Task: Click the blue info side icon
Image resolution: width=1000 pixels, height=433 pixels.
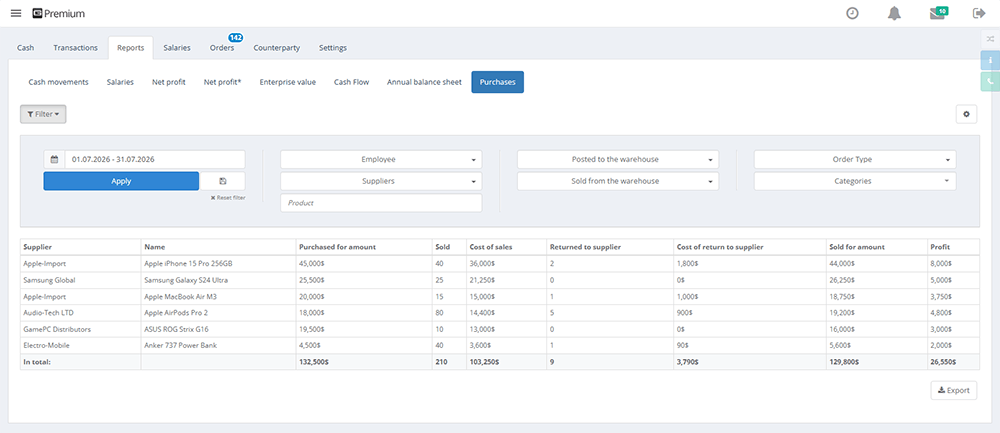Action: tap(990, 60)
